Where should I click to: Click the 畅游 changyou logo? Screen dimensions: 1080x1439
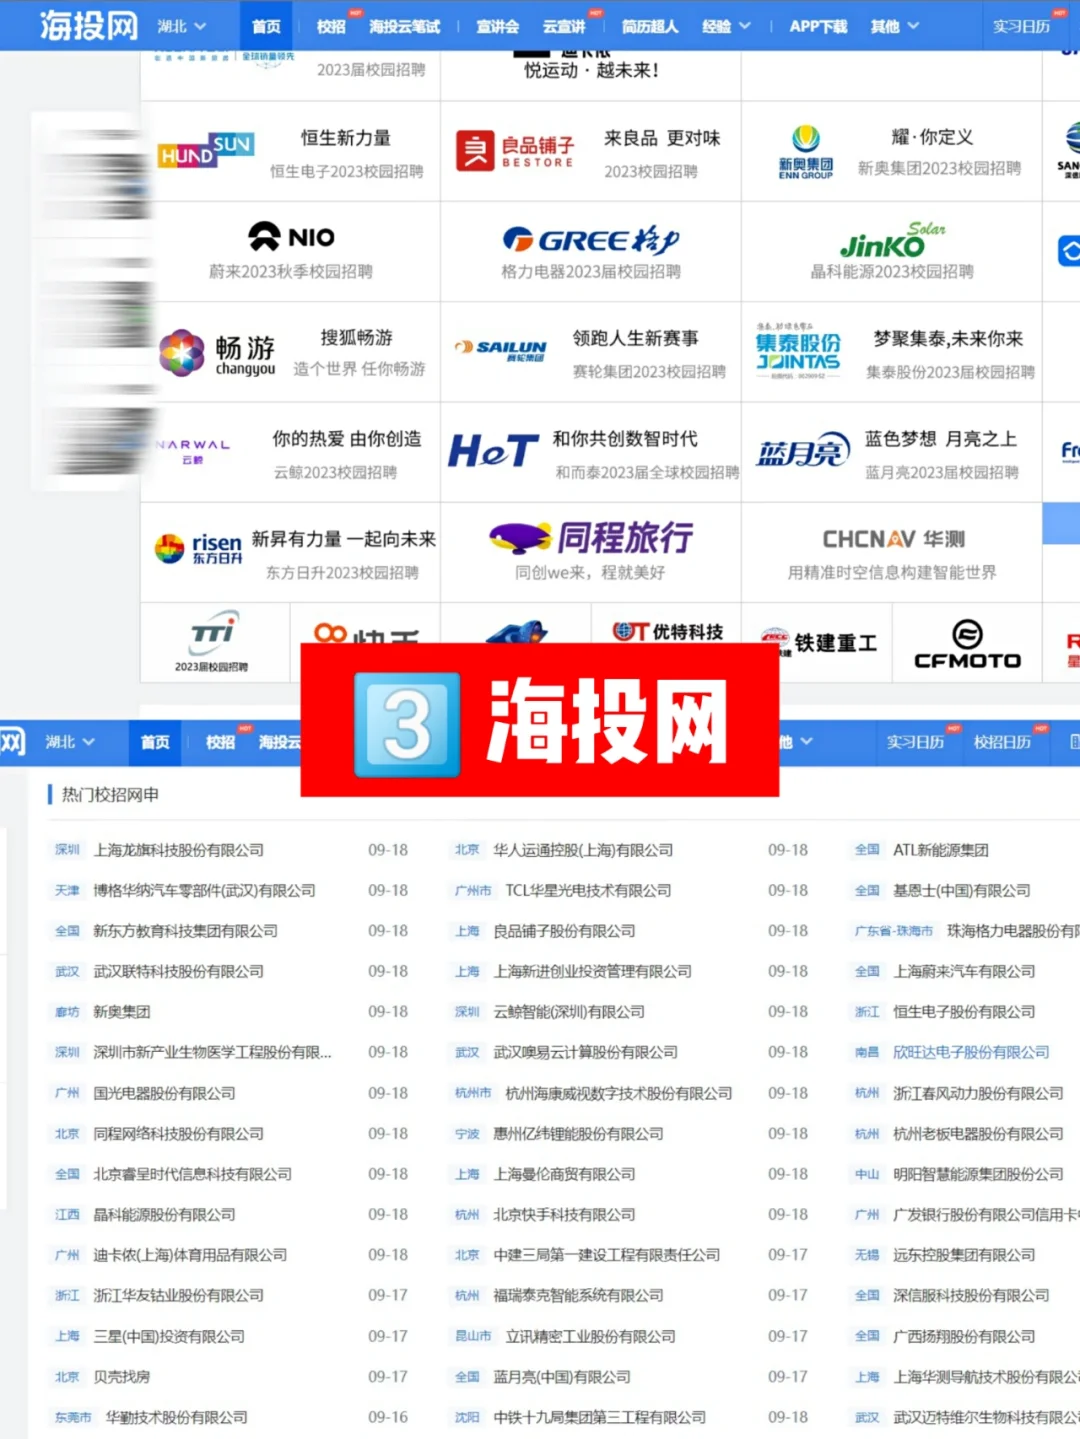tap(217, 353)
